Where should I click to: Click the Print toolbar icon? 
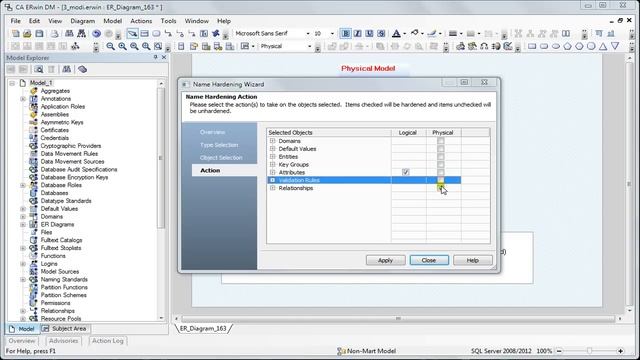click(x=54, y=33)
